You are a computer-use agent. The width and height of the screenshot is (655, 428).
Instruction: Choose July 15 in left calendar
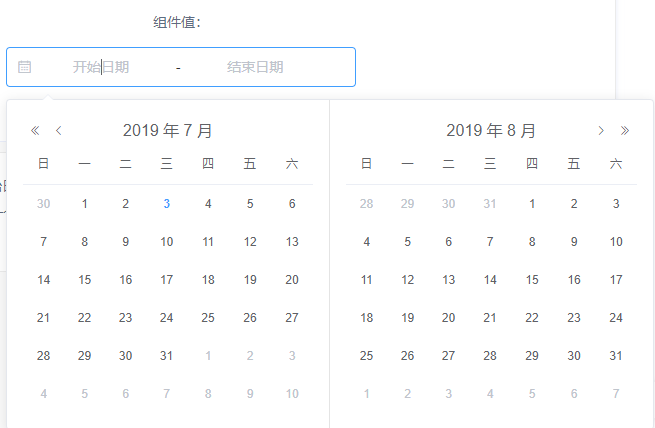(84, 280)
